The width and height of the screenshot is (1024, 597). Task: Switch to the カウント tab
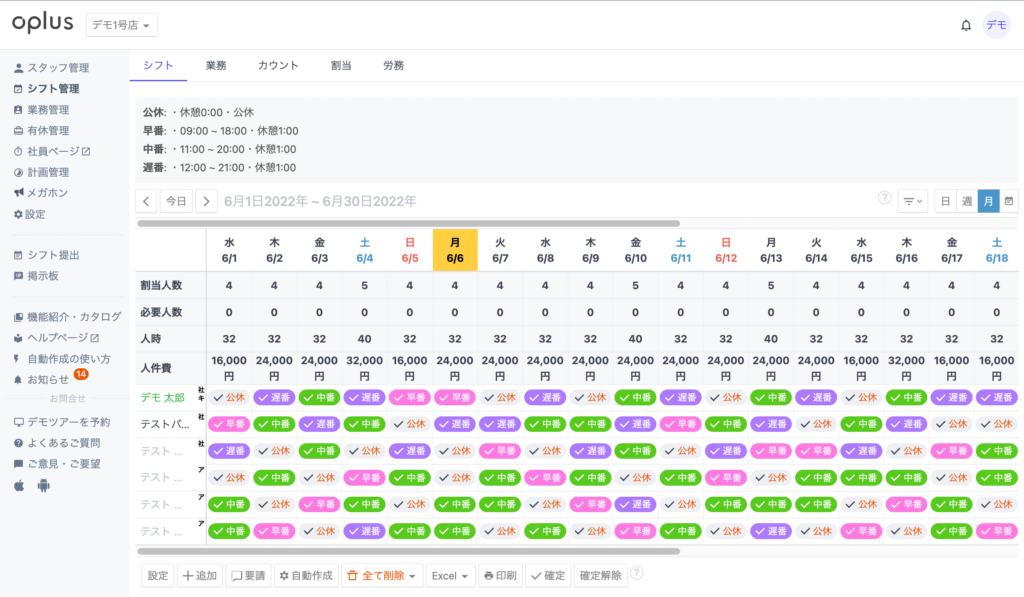pos(278,66)
